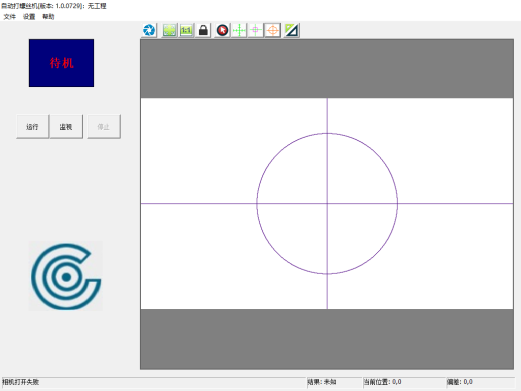Toggle the black padlock lock icon
This screenshot has width=521, height=391.
(203, 30)
